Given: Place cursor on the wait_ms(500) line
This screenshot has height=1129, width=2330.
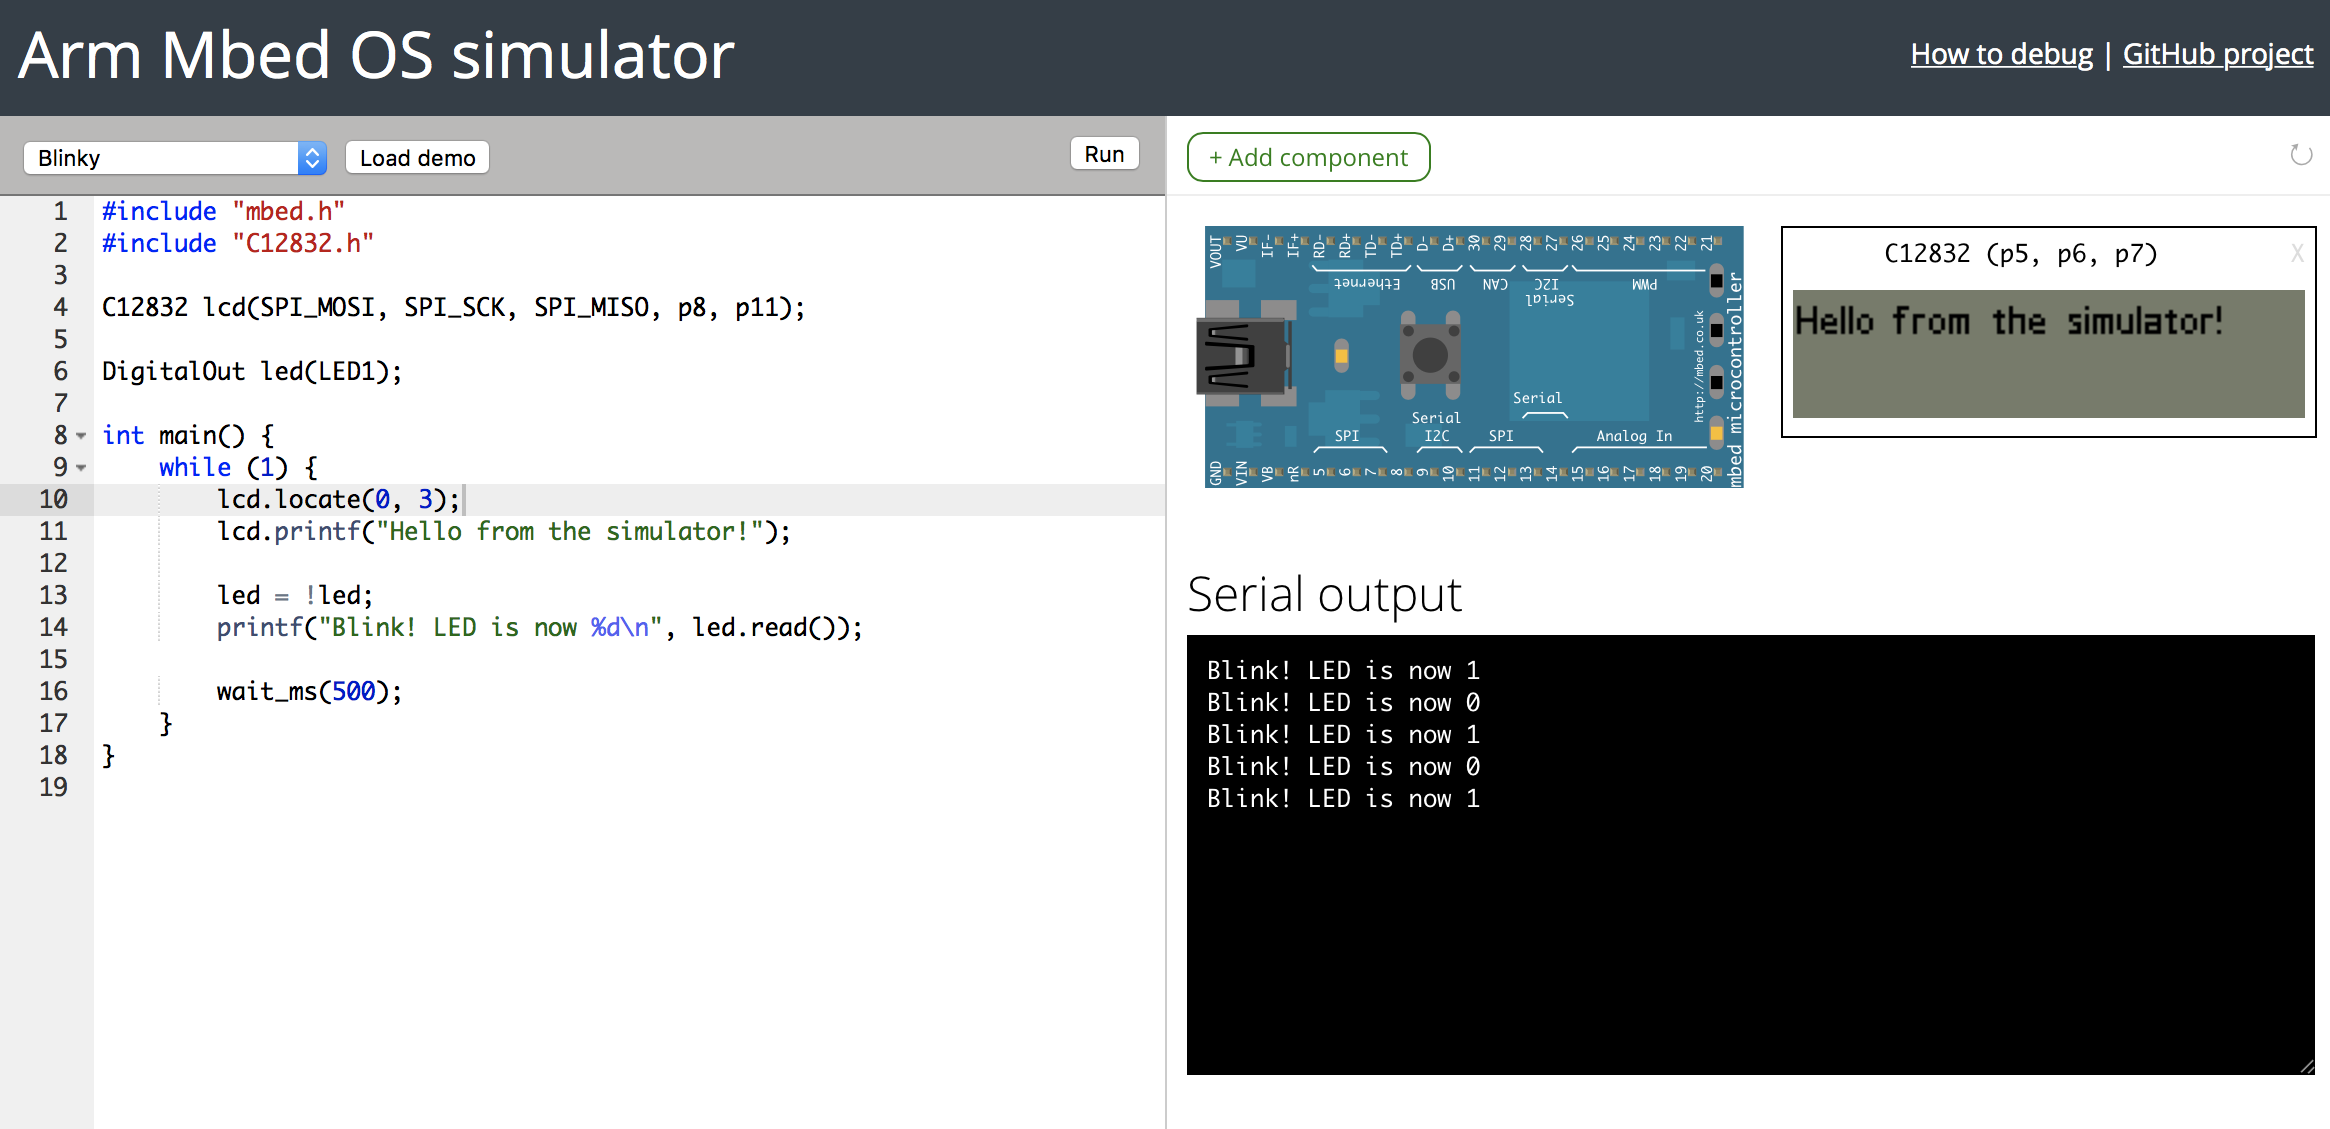Looking at the screenshot, I should coord(308,692).
